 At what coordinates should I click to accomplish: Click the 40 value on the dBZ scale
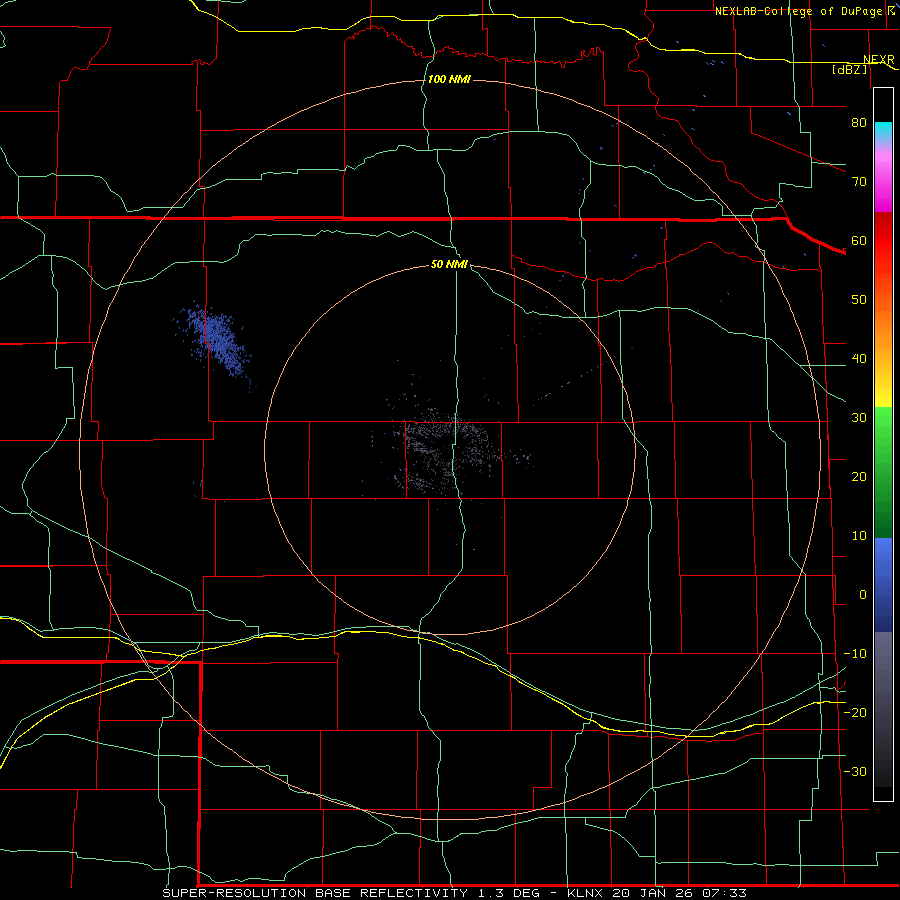(859, 359)
